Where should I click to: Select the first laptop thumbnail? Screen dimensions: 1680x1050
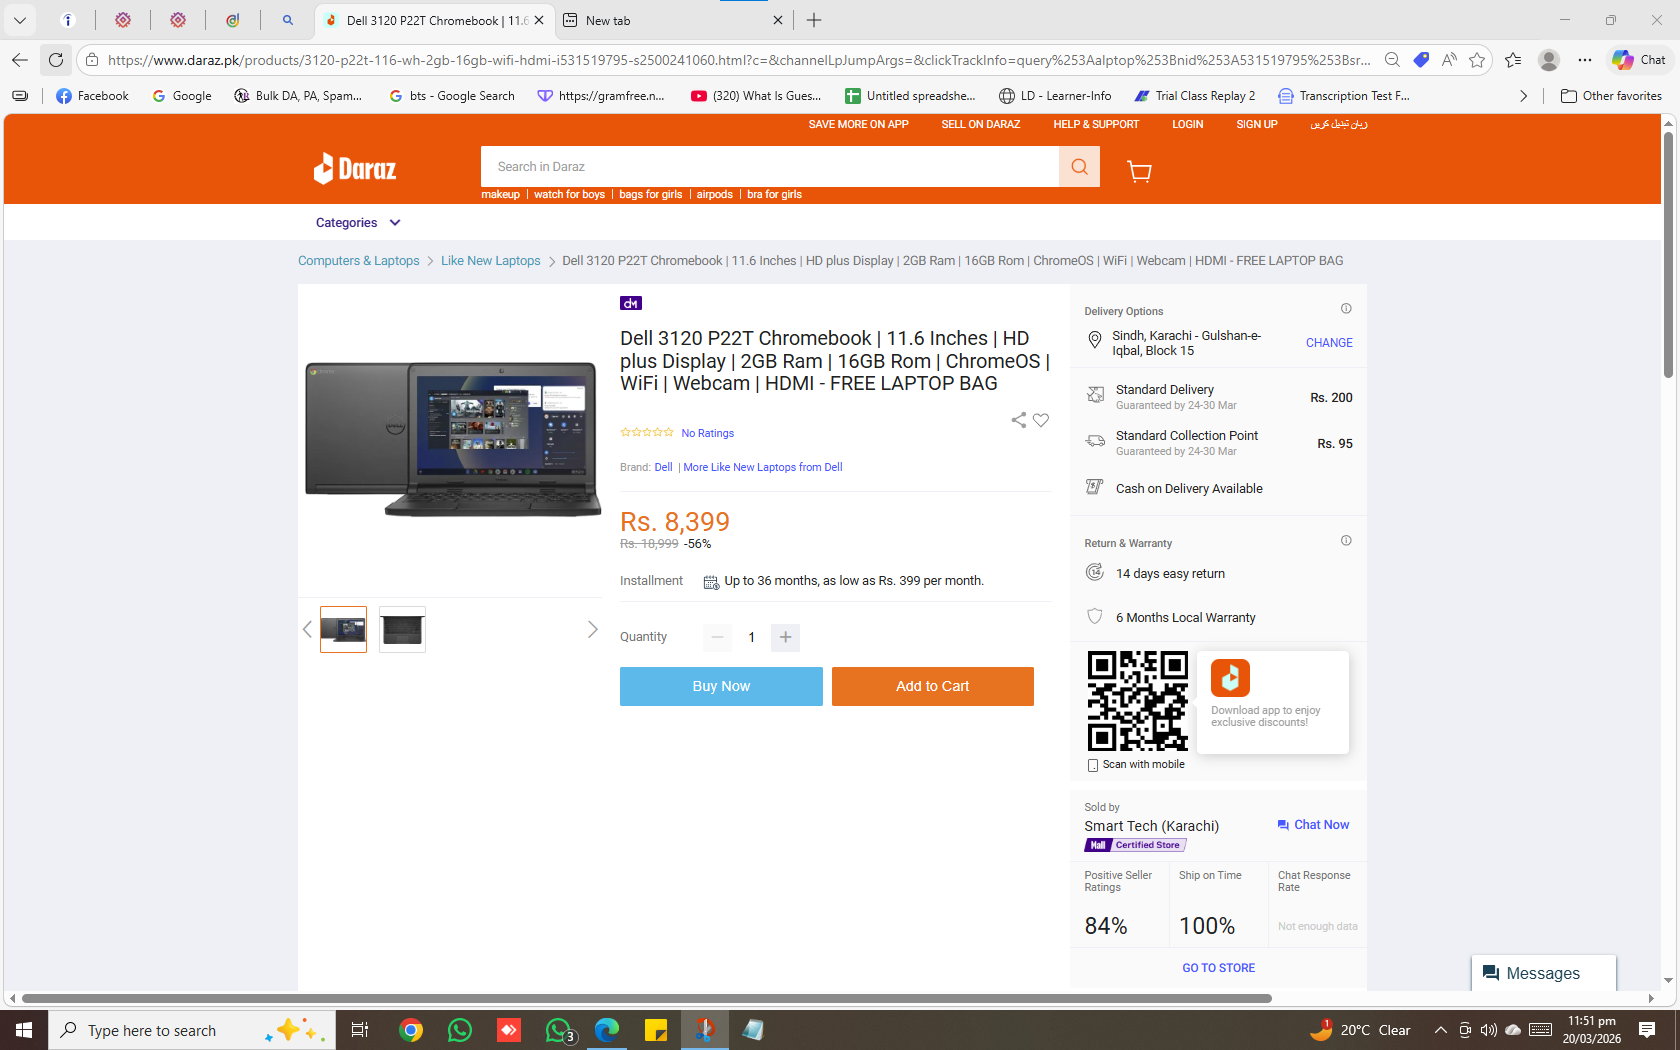(343, 629)
